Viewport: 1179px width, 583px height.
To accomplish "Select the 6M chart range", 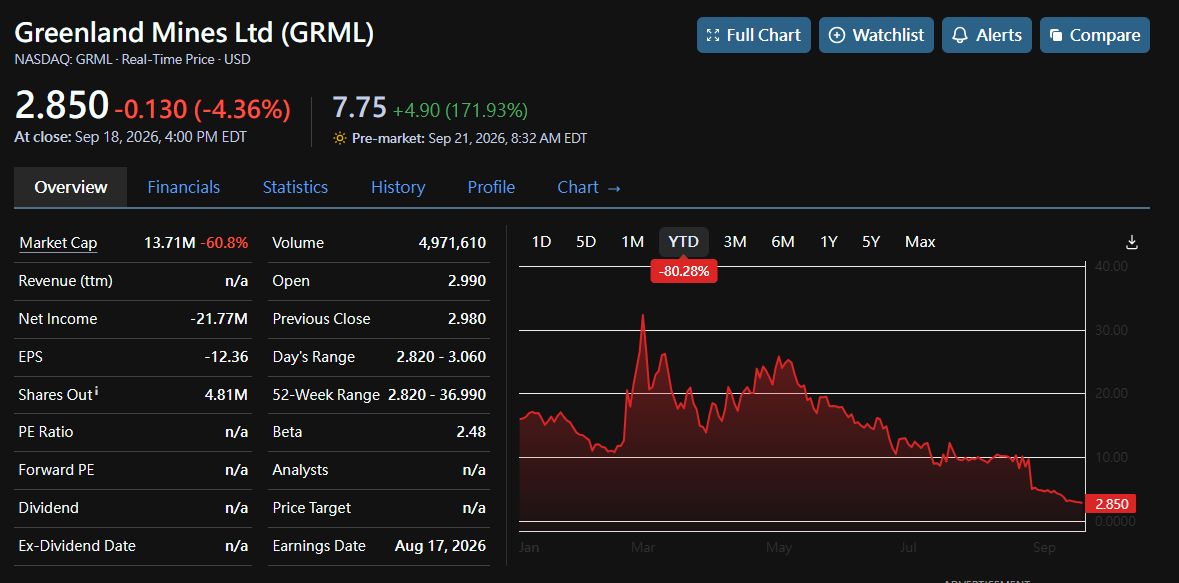I will point(783,241).
